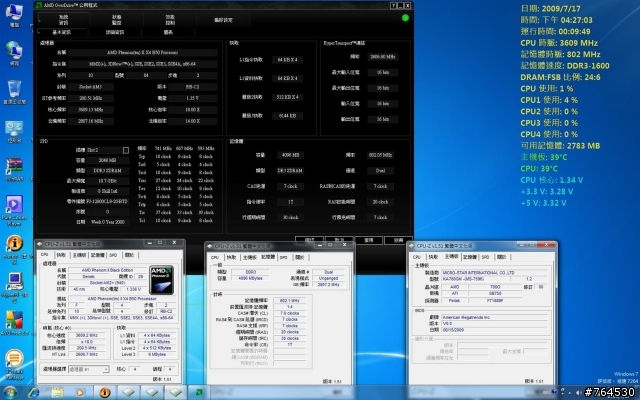Switch to the 詳細資訊 sub-tab in OverDrive

[115, 32]
